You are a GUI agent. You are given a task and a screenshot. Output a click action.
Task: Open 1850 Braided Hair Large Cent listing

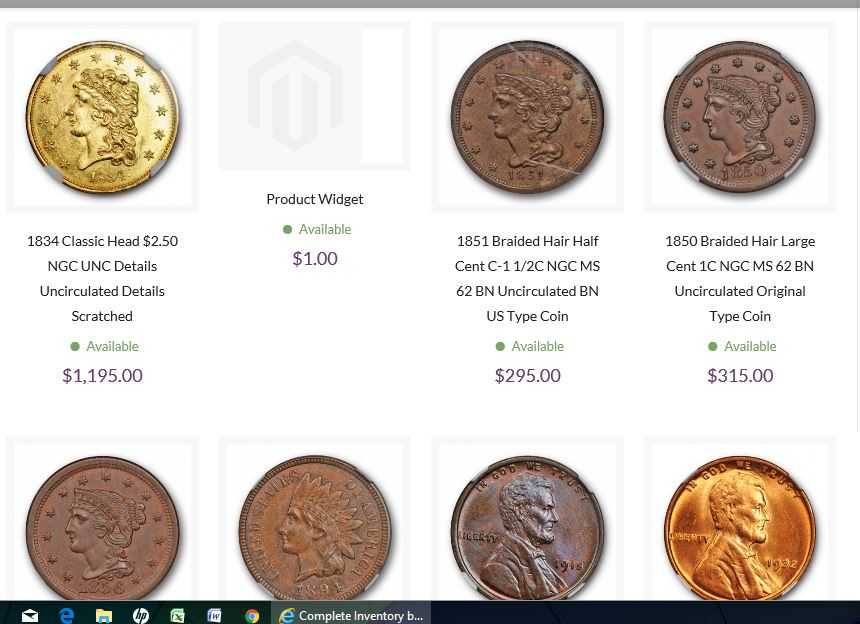[x=740, y=279]
